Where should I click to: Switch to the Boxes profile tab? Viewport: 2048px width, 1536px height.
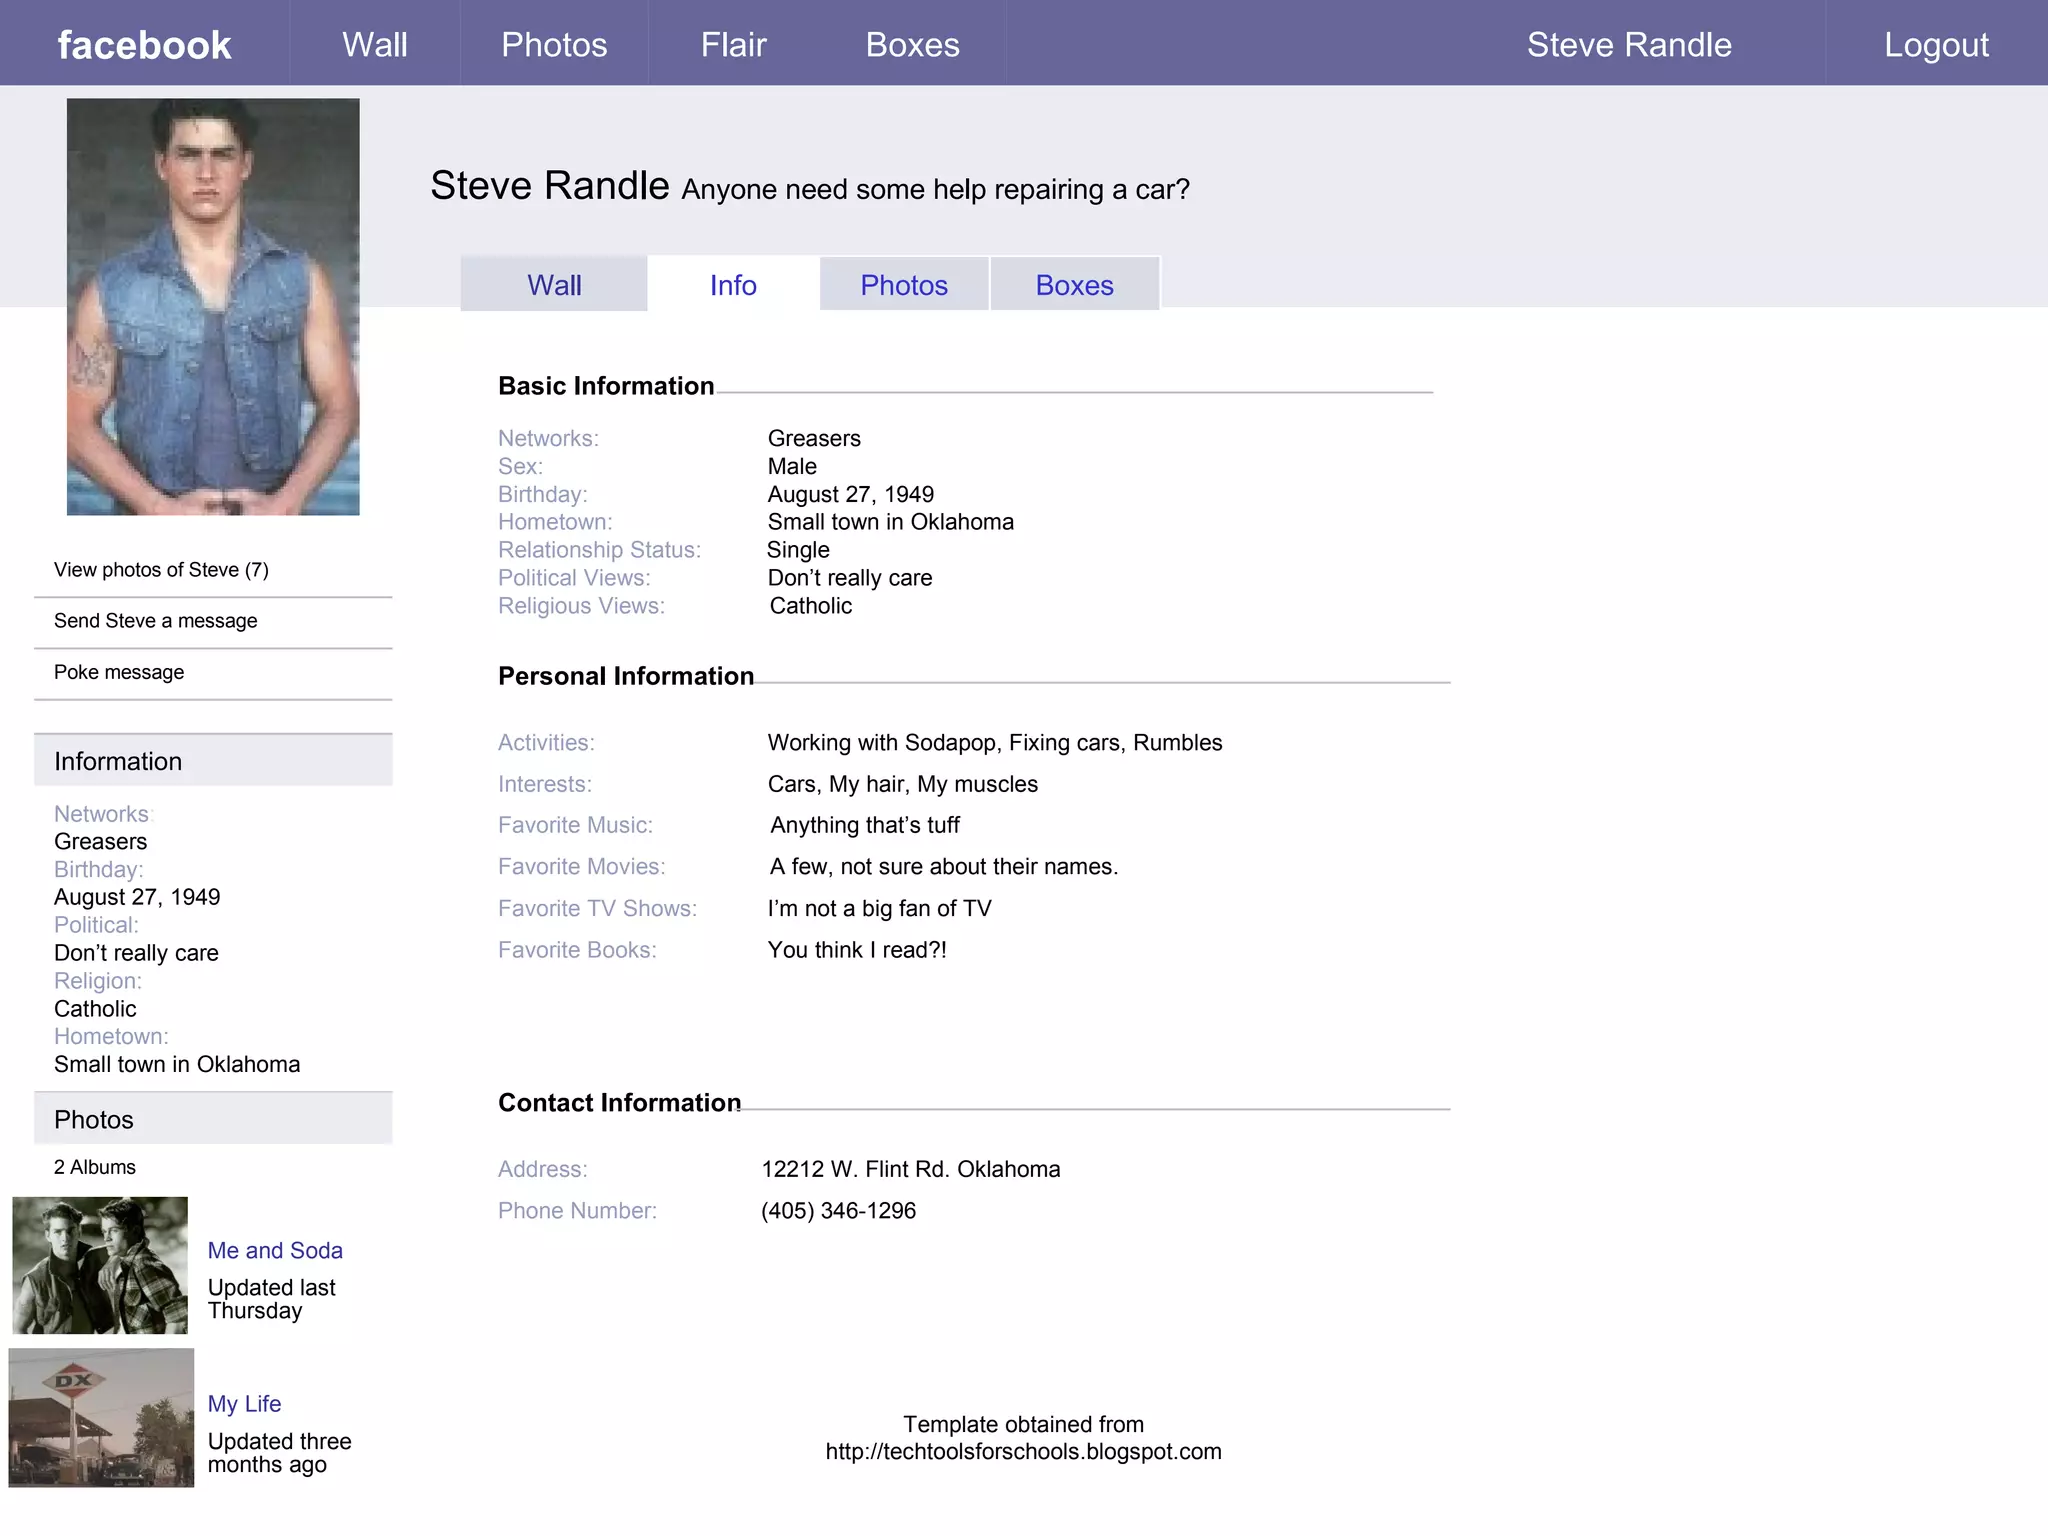click(x=1074, y=285)
